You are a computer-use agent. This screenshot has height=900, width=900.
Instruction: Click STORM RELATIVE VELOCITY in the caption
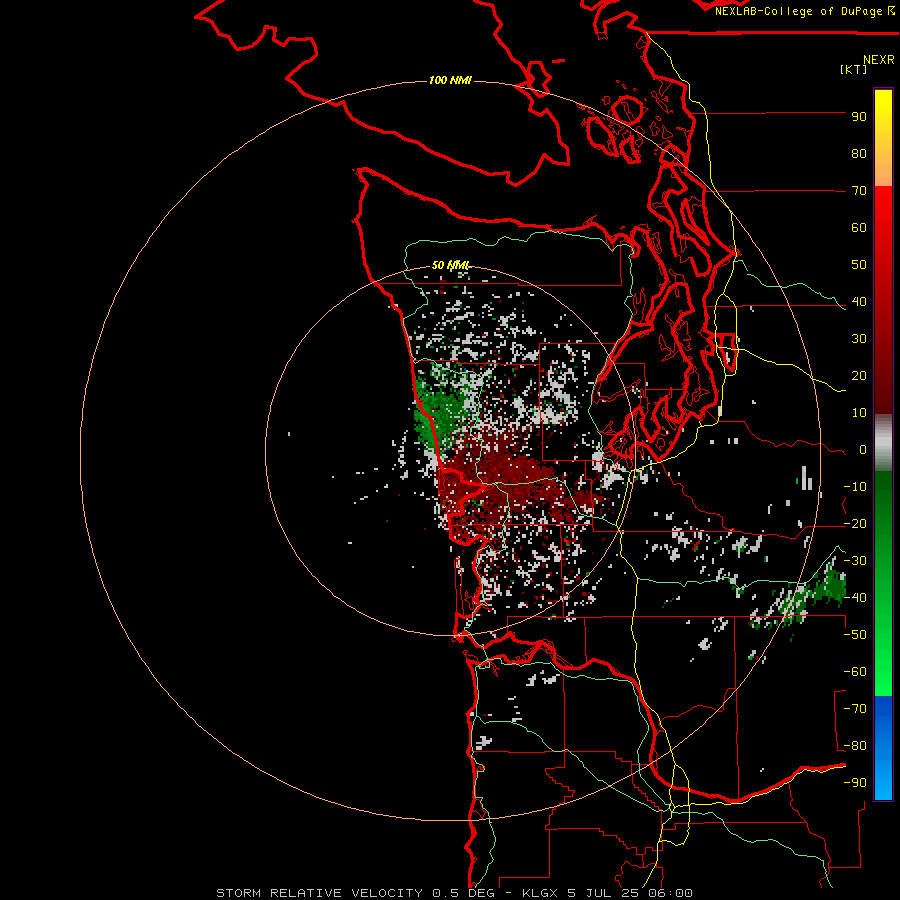coord(320,893)
